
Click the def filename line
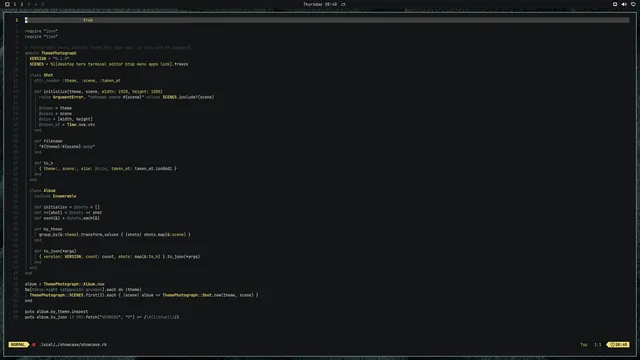pos(48,141)
